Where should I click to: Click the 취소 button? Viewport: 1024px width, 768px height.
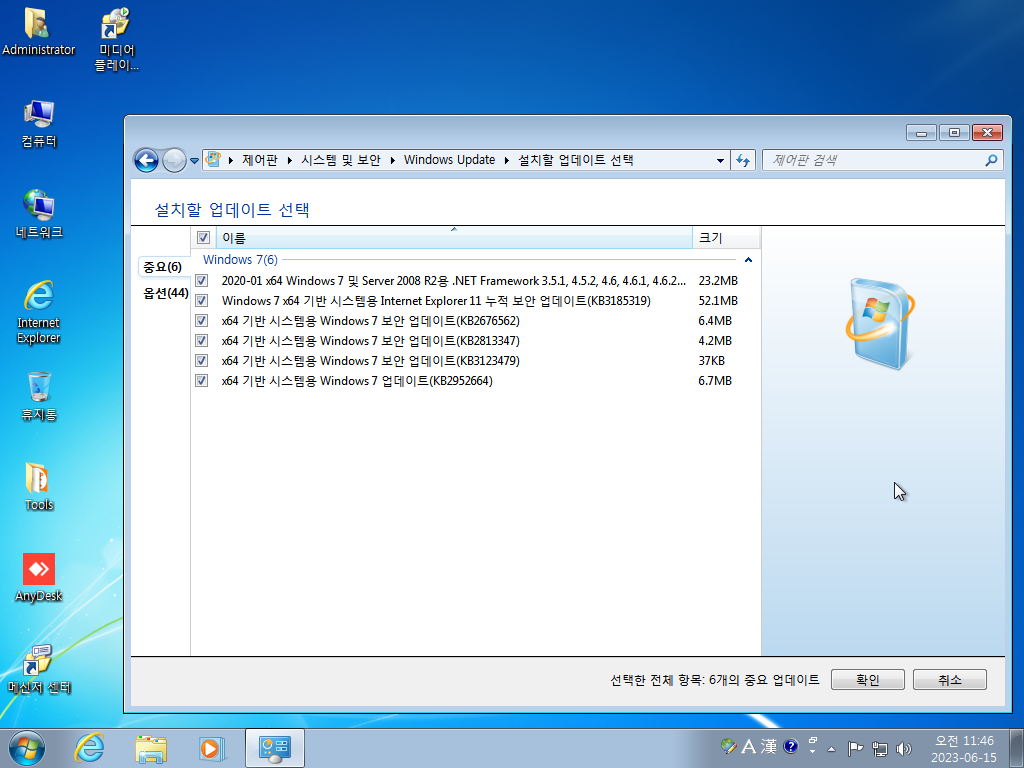950,680
